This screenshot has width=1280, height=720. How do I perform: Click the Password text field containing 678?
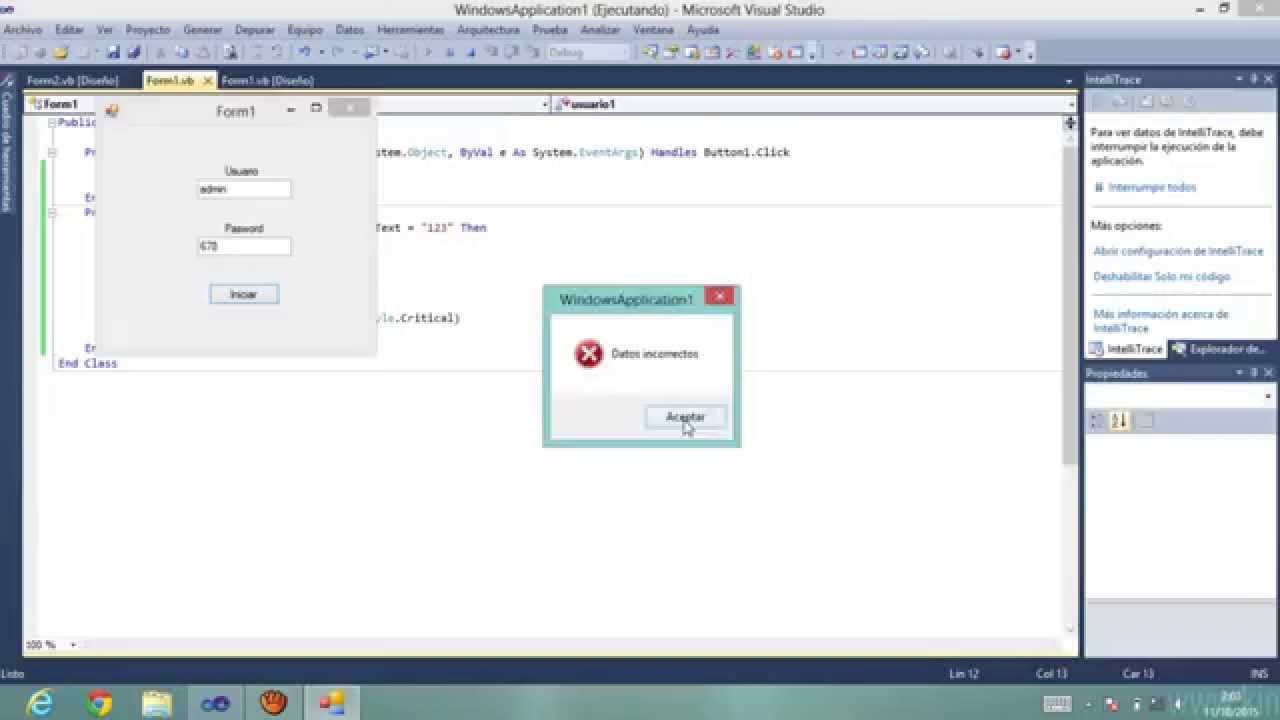pos(244,246)
